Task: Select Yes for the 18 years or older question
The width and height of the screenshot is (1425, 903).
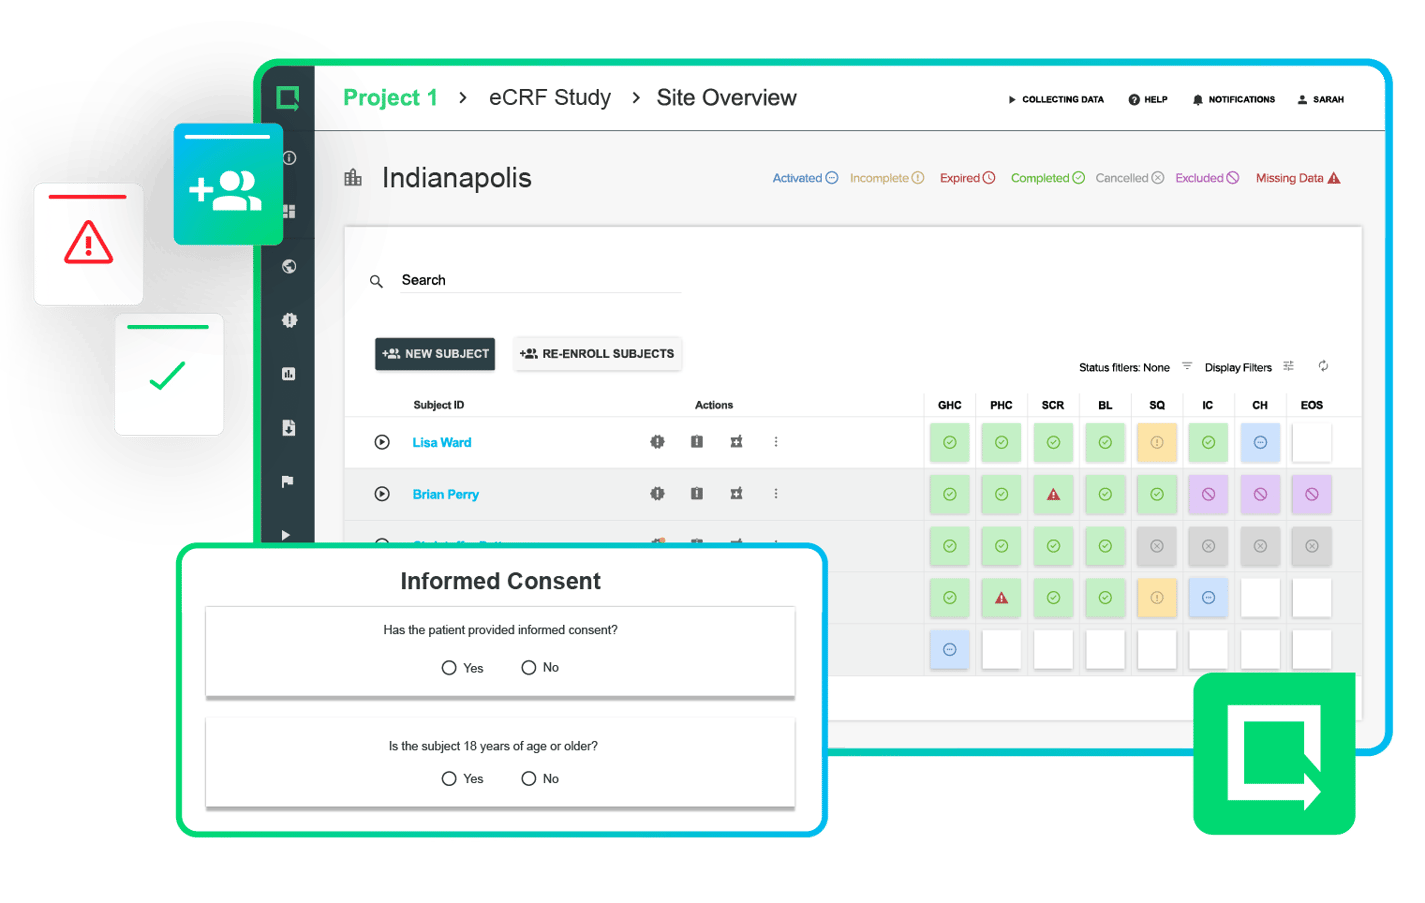Action: [x=449, y=778]
